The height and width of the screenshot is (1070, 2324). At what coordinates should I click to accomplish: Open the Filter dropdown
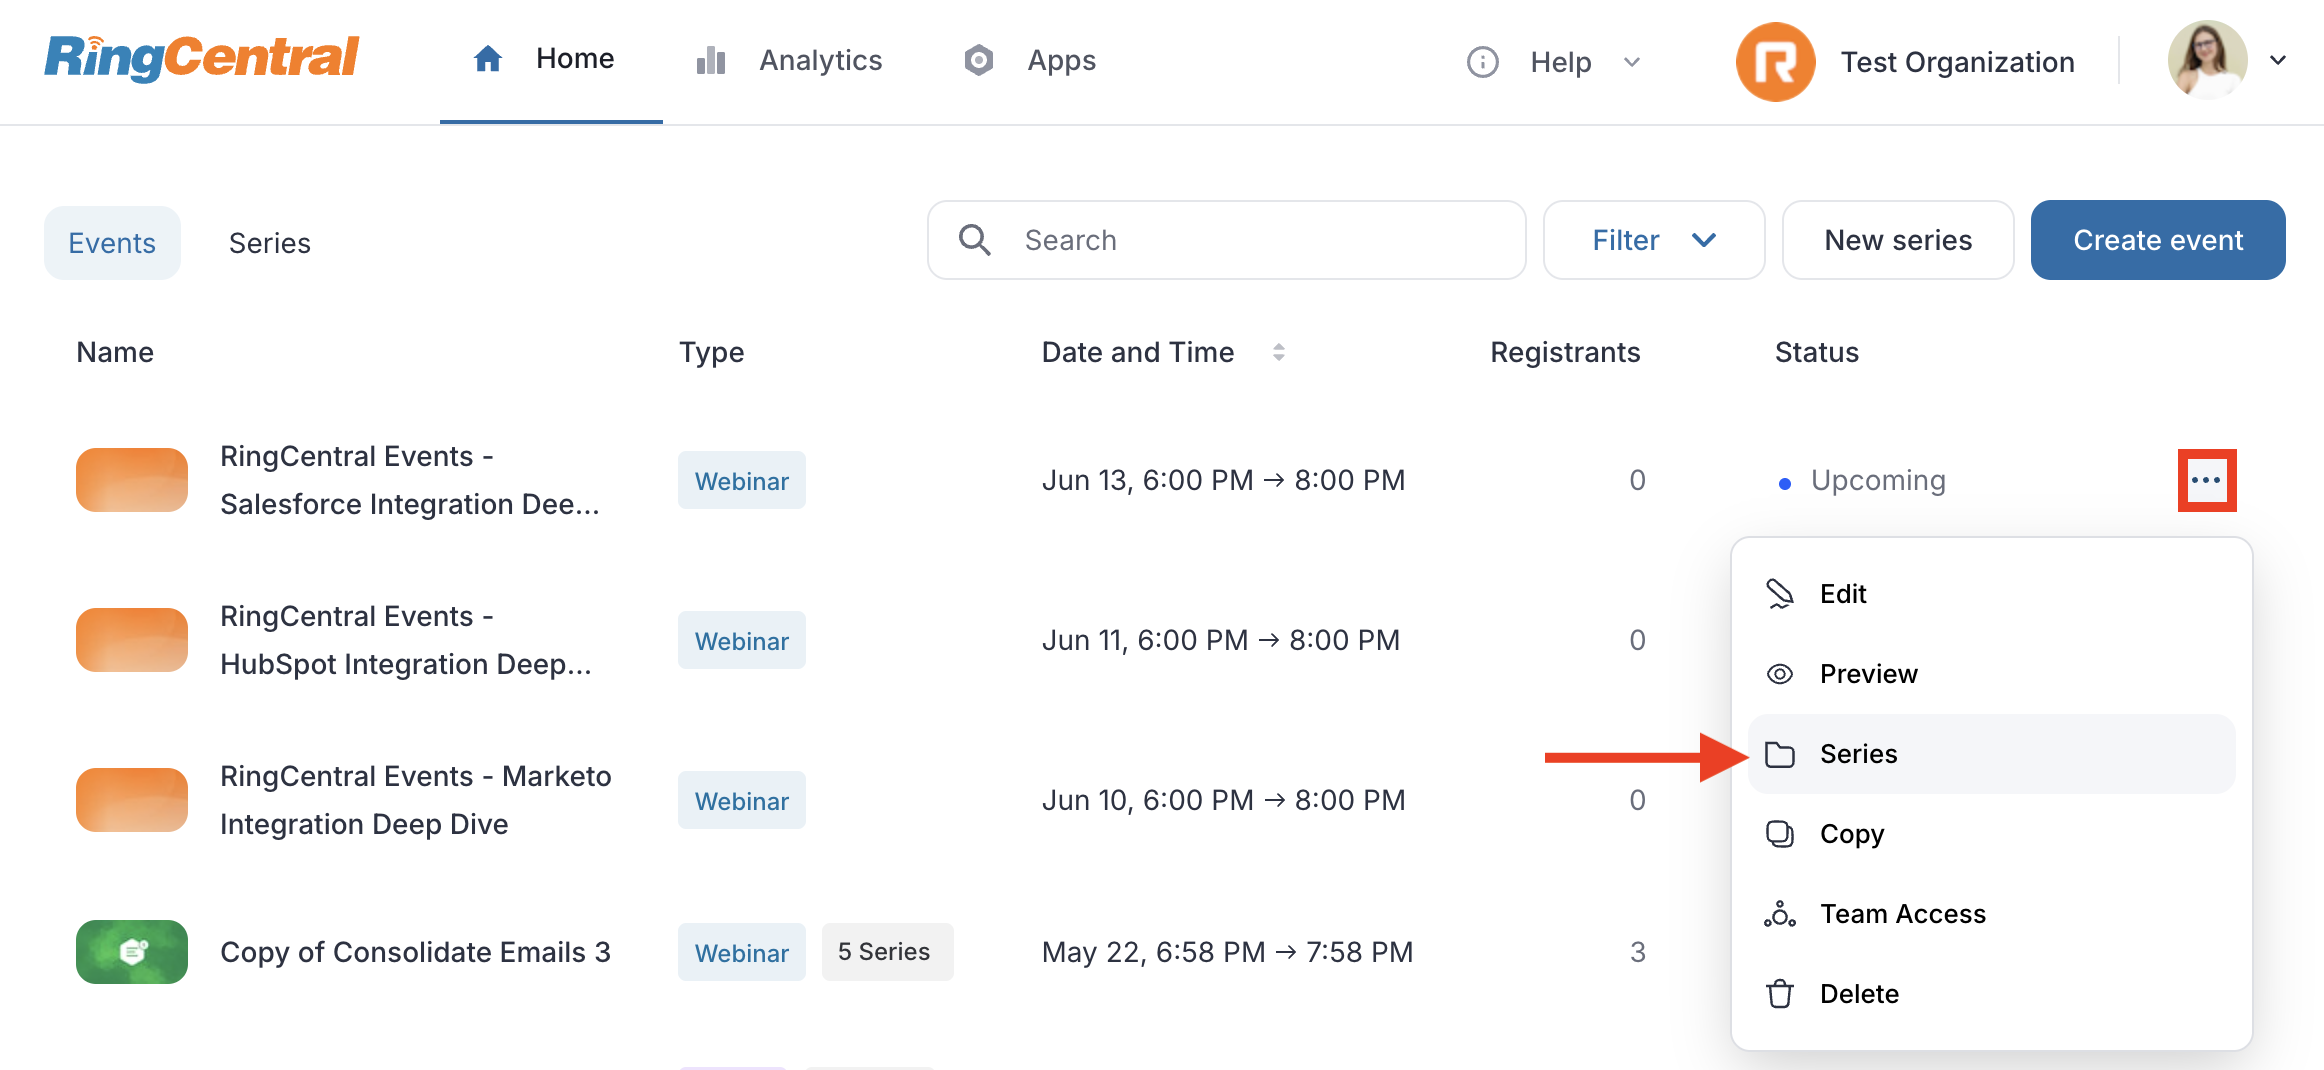pyautogui.click(x=1654, y=240)
